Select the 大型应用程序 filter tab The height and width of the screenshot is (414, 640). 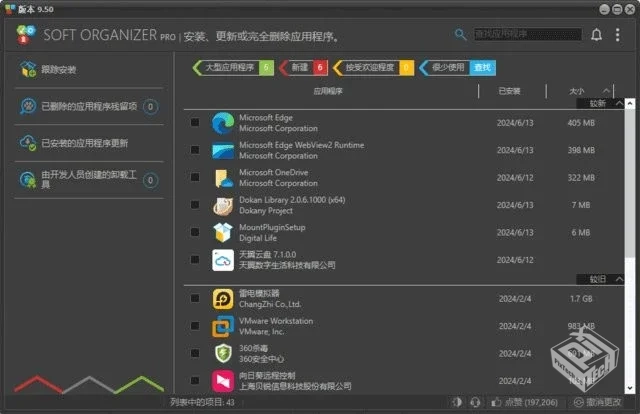(x=233, y=67)
